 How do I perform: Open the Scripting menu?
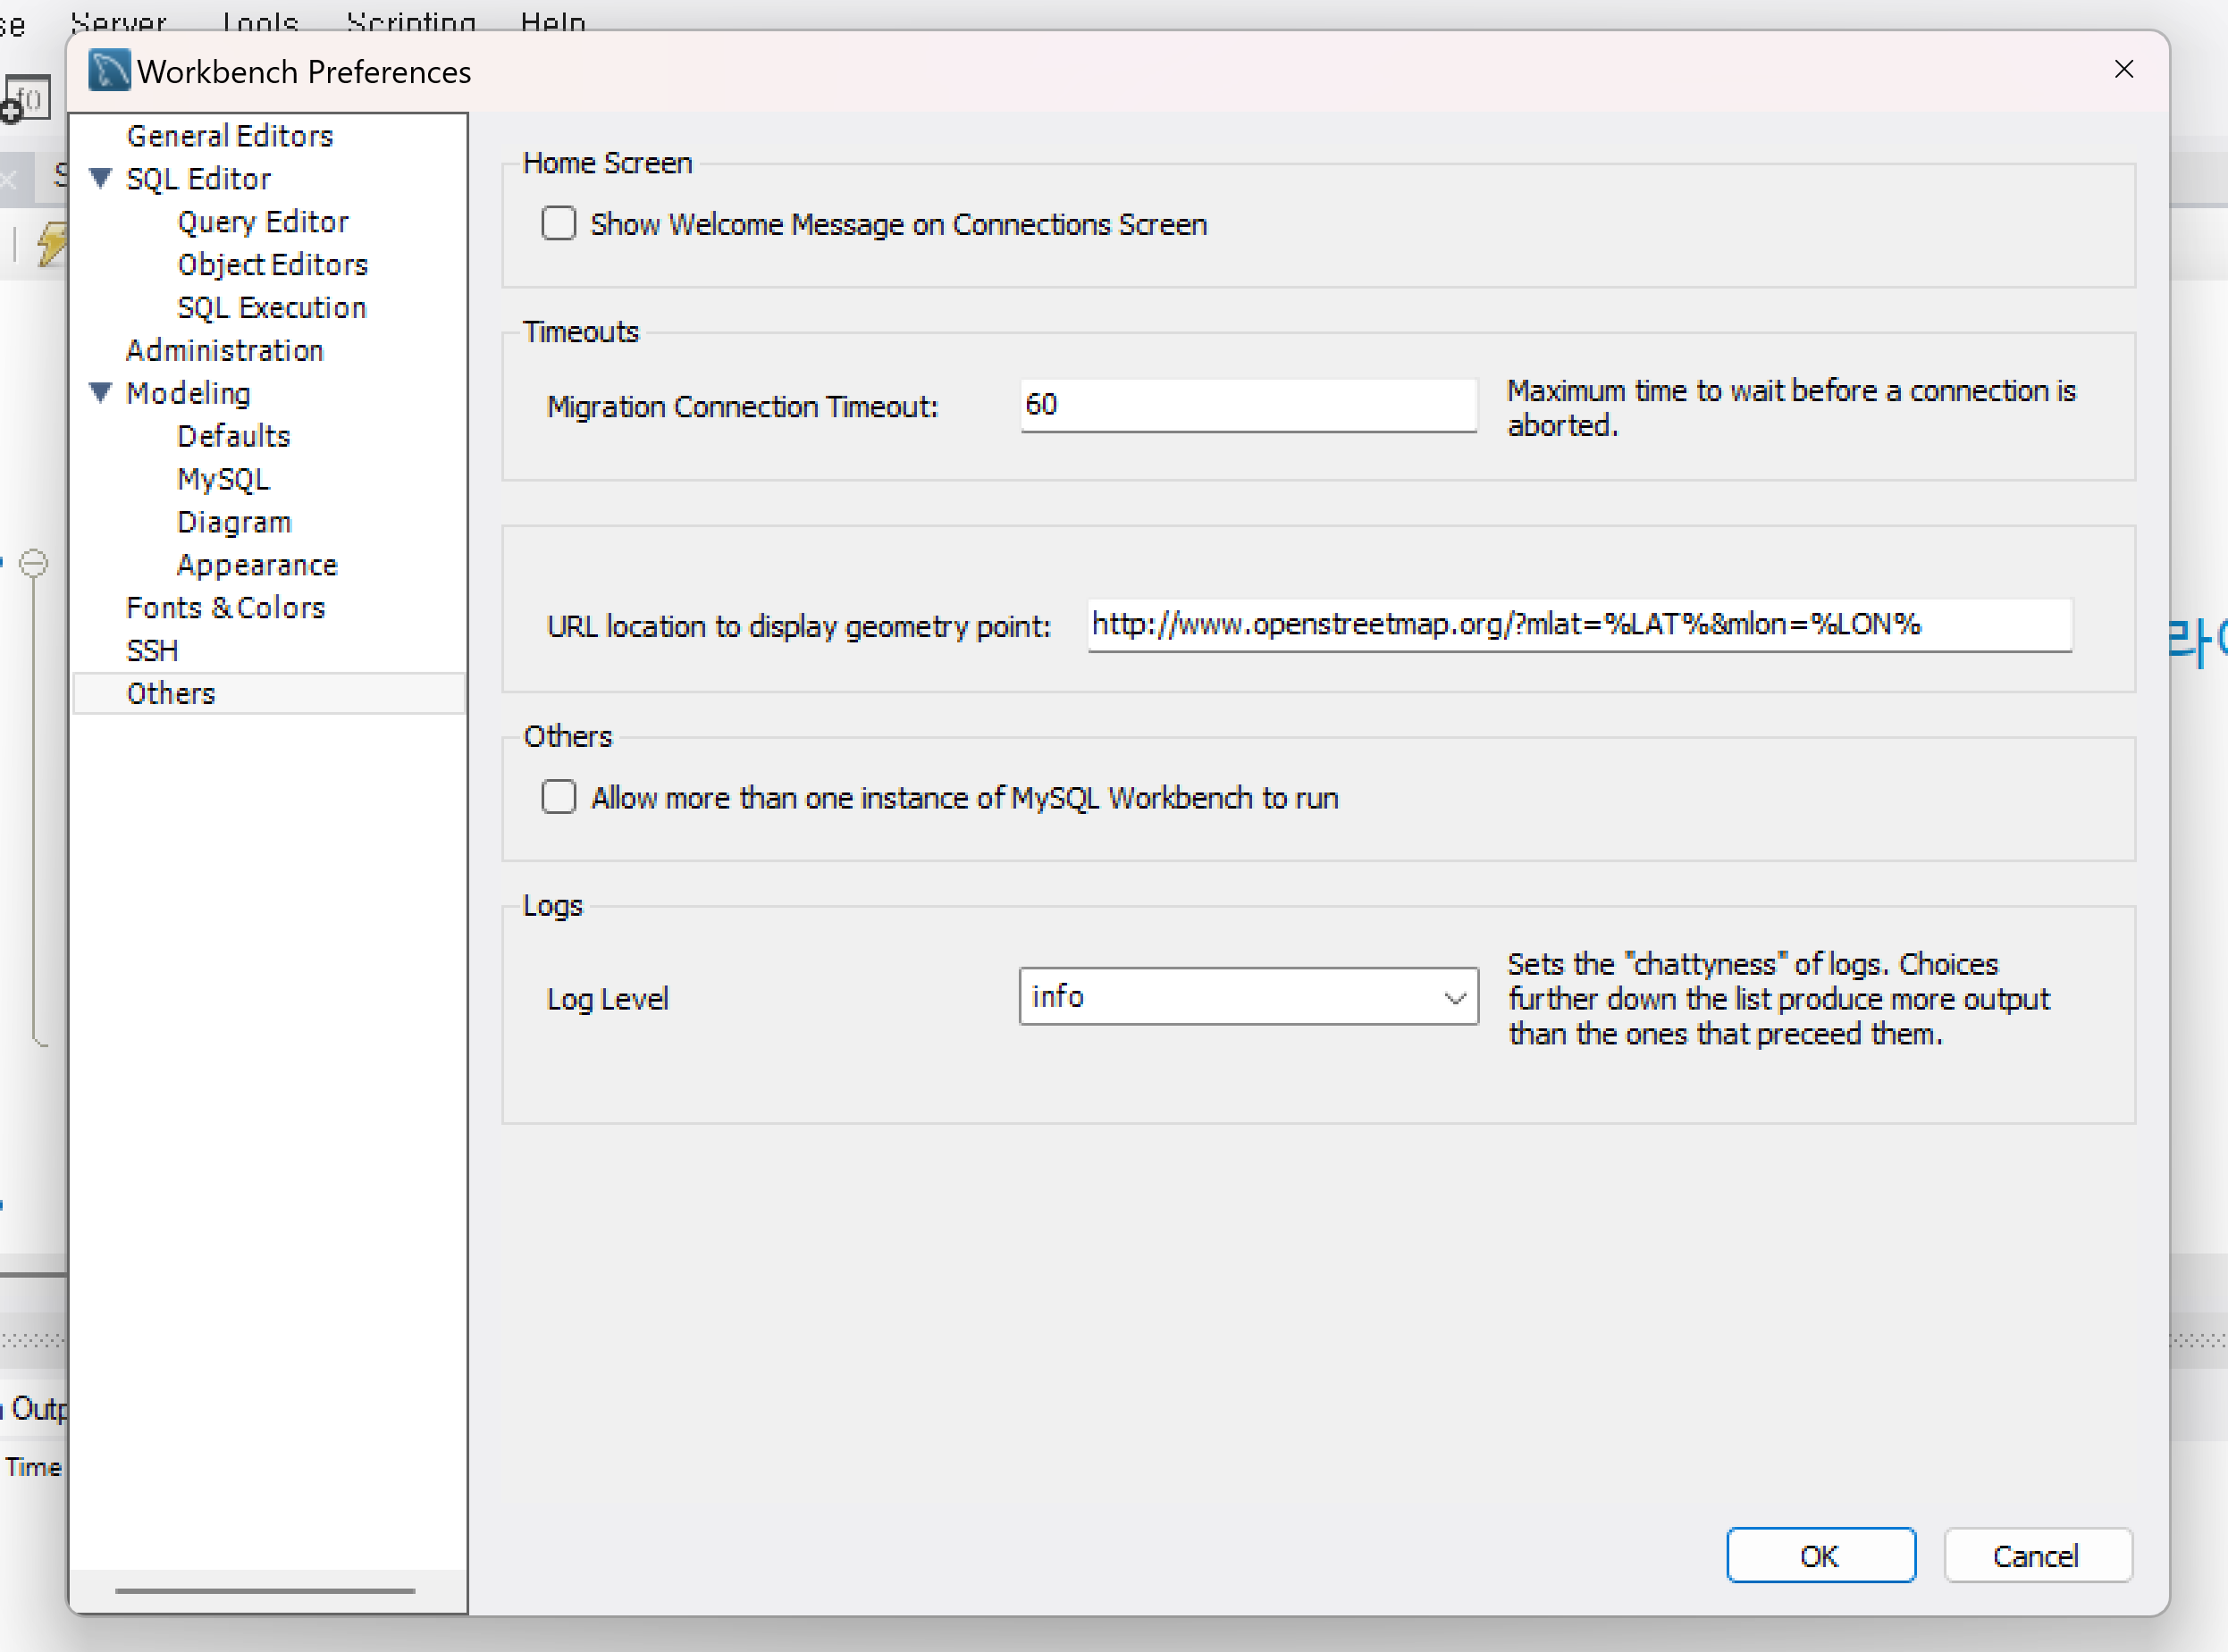coord(410,20)
